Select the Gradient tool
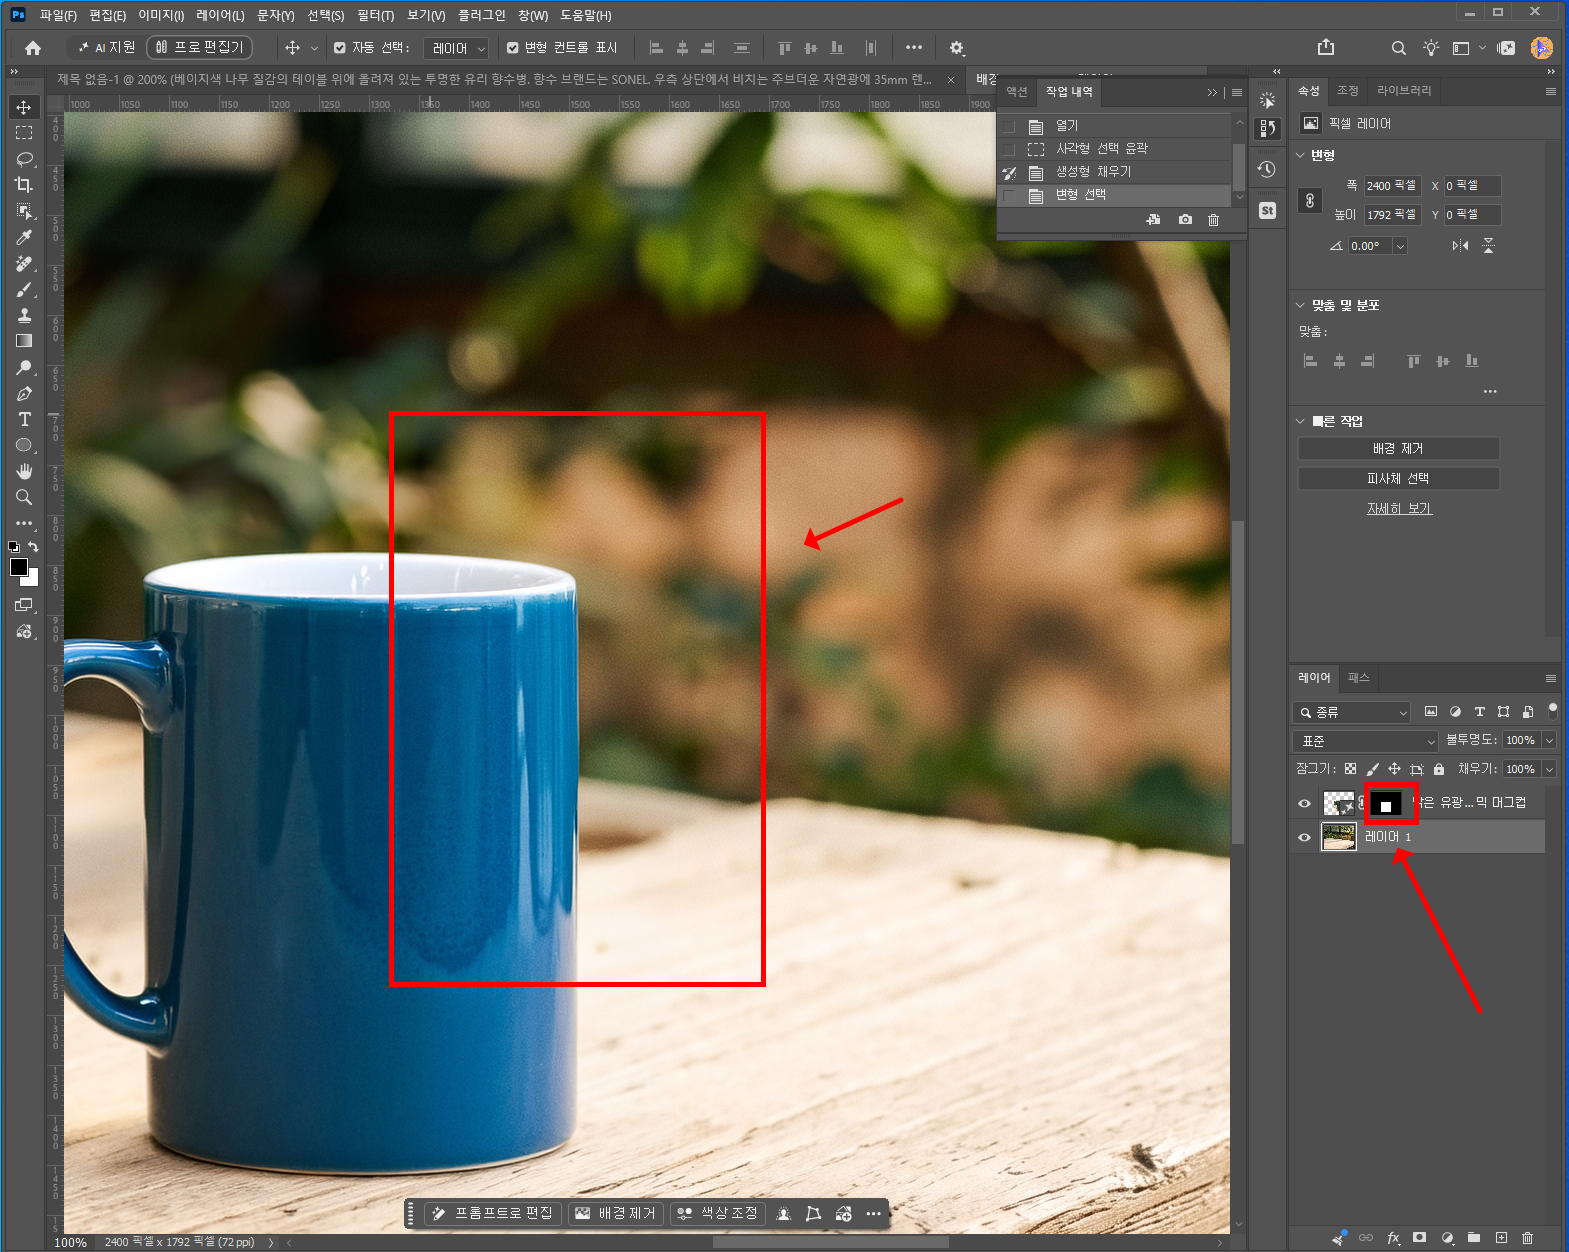The image size is (1569, 1252). [24, 341]
